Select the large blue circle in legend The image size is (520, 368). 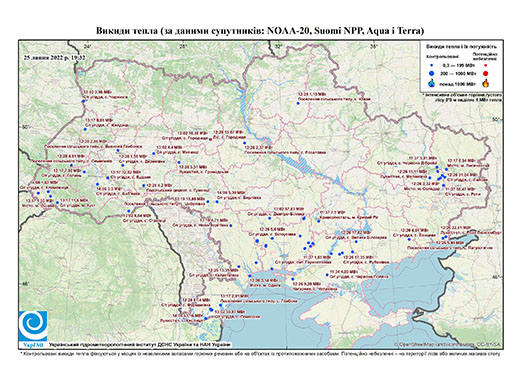pos(432,73)
